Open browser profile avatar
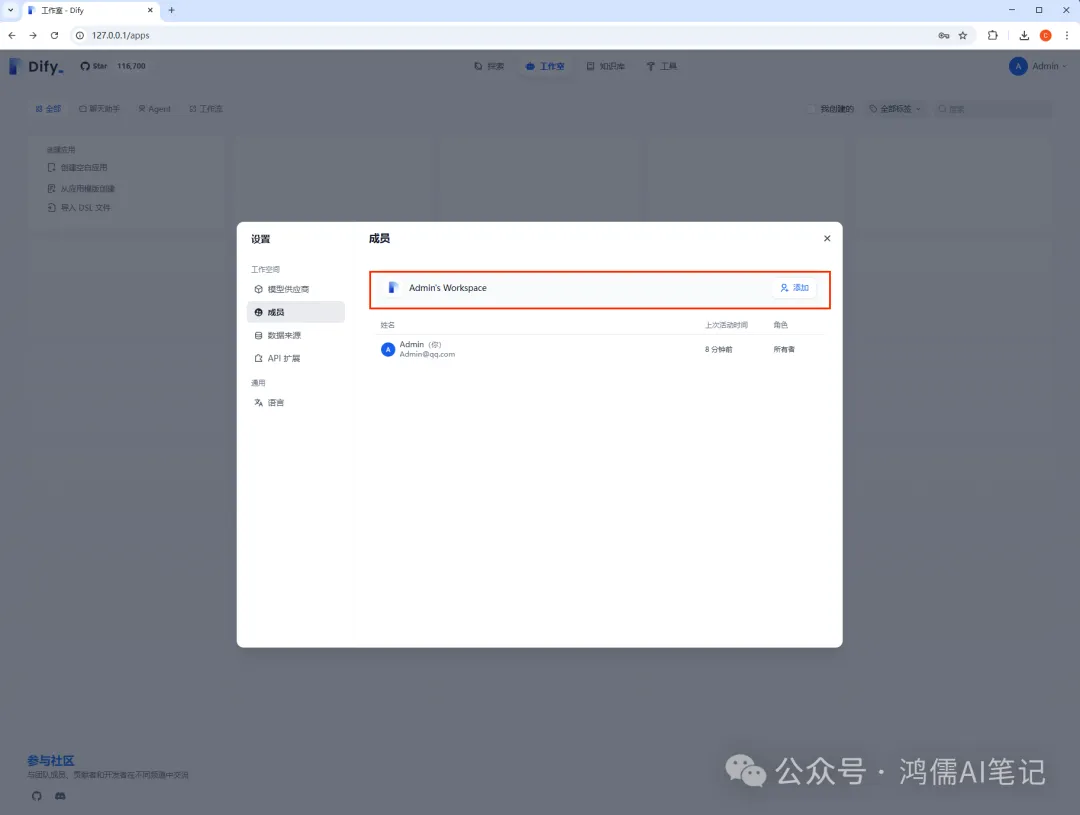The image size is (1080, 815). click(1046, 35)
